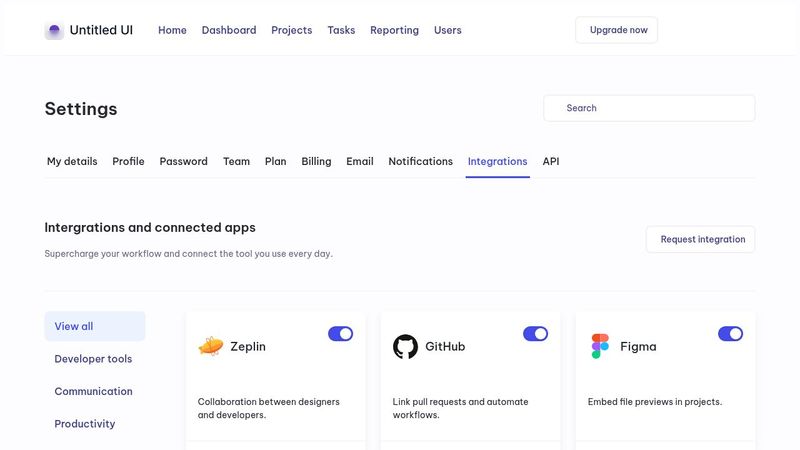Show Communication category integrations
The height and width of the screenshot is (450, 800).
[x=93, y=391]
